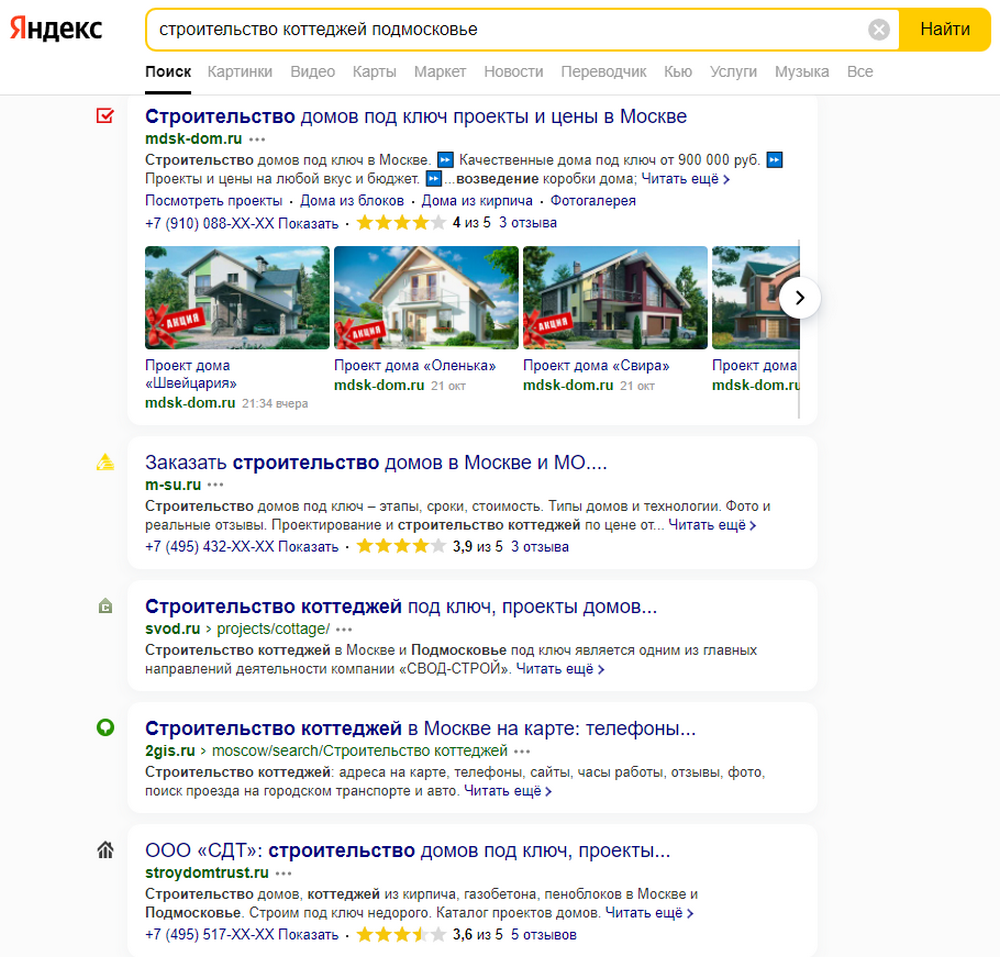Expand m-su.ru snippet with Читать ещё

tap(712, 525)
